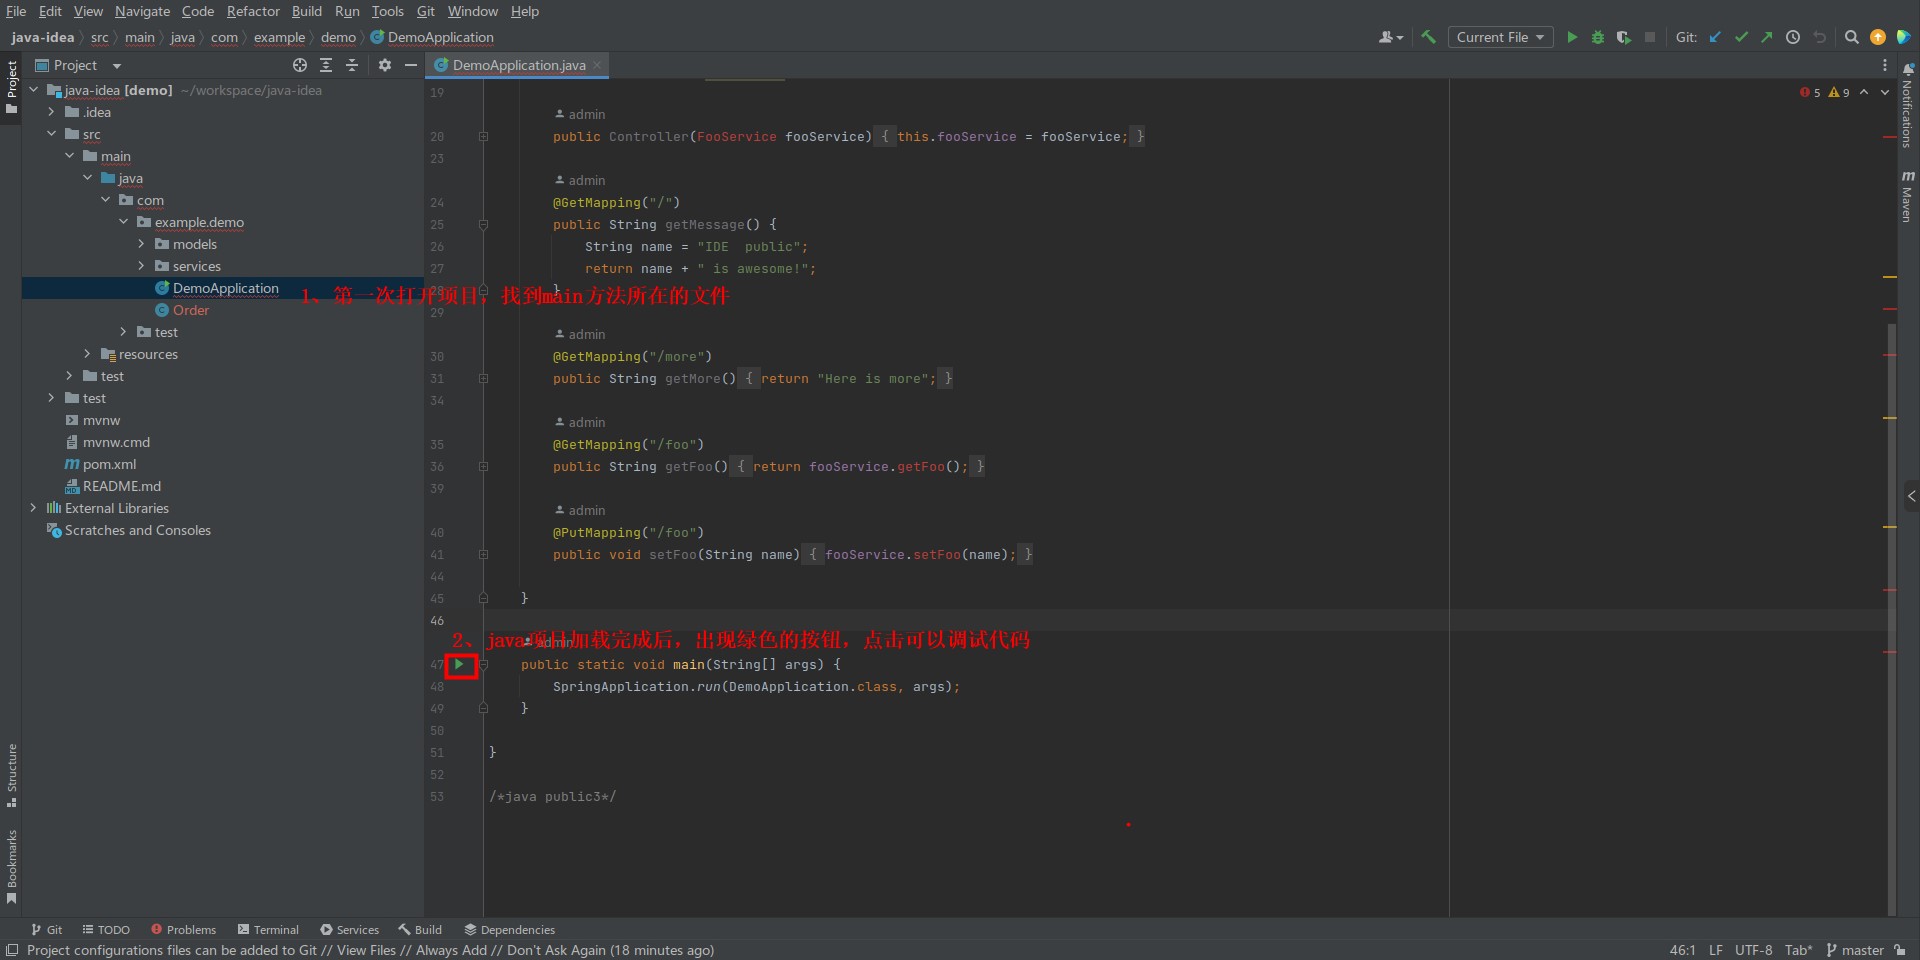The height and width of the screenshot is (960, 1920).
Task: Go to next highlighted error arrow
Action: click(x=1885, y=92)
